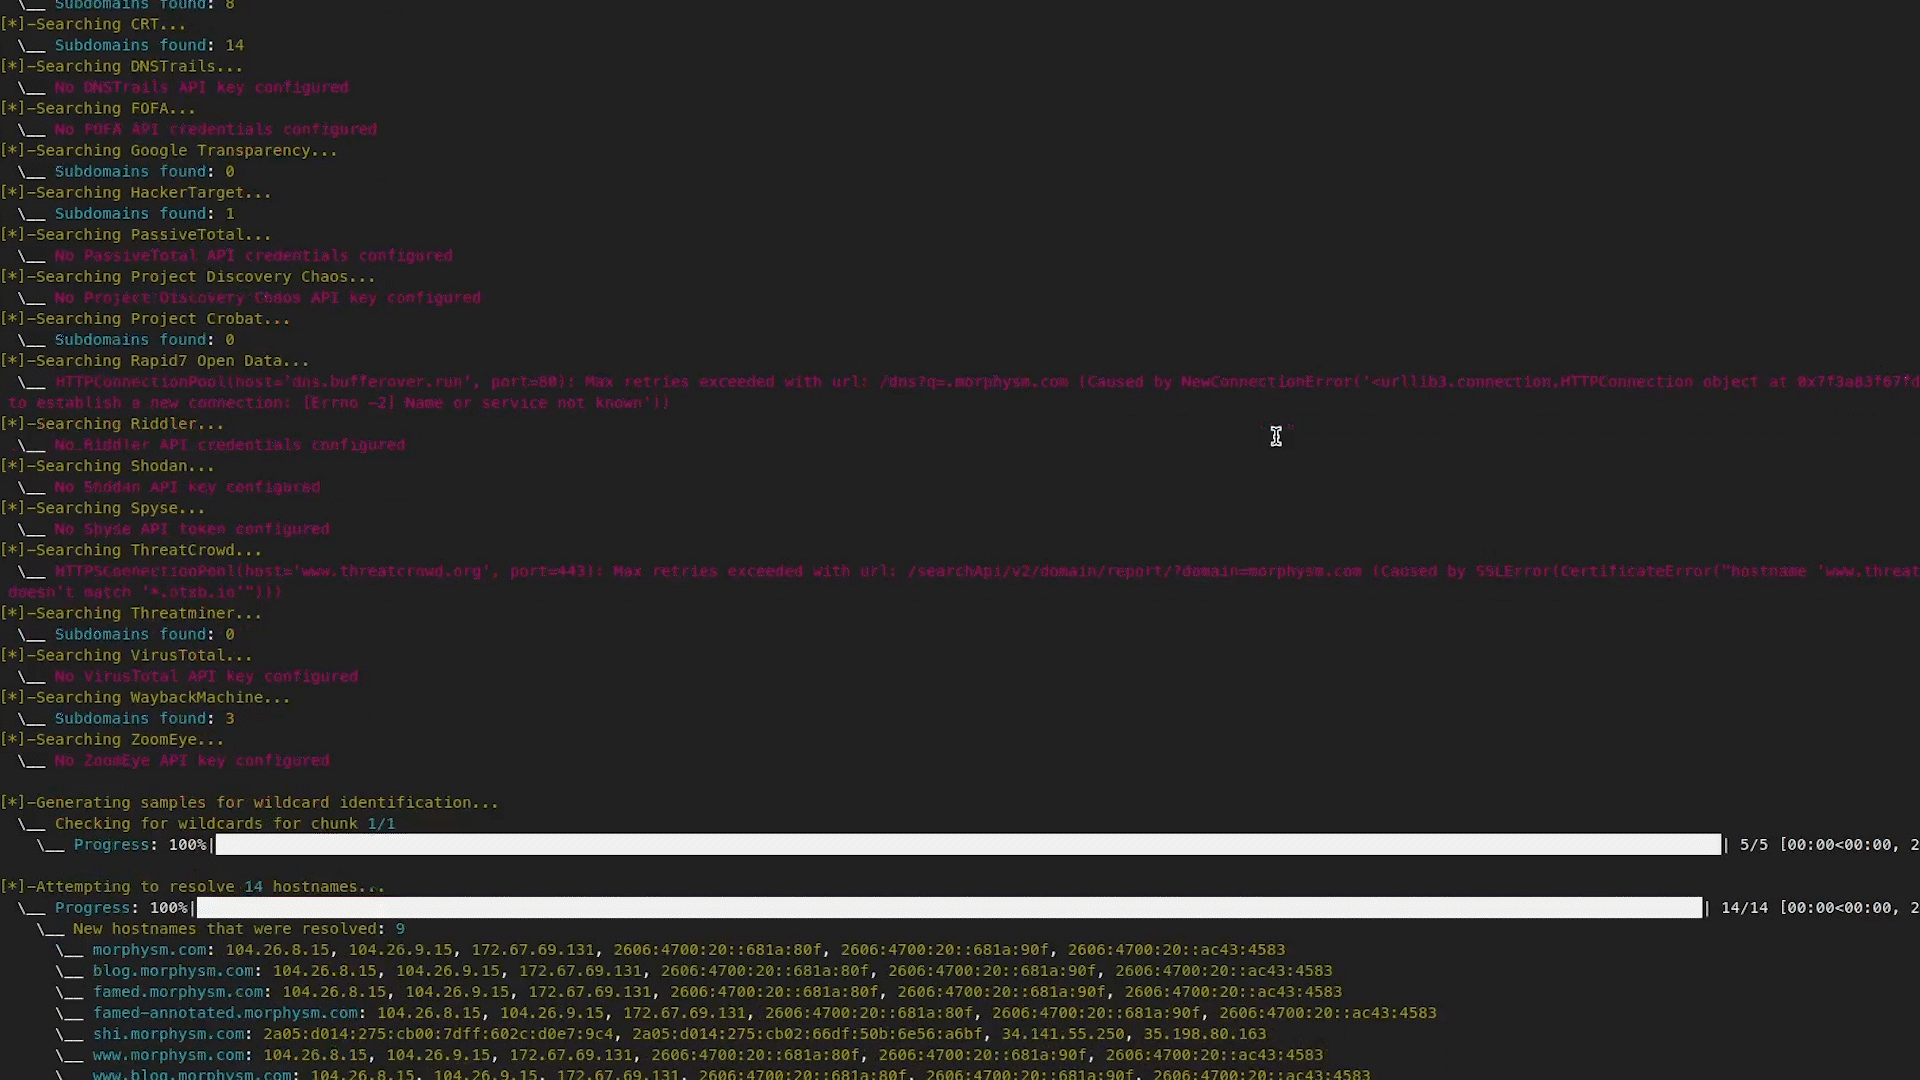1920x1080 pixels.
Task: Click the shi.morphysm.com hostname
Action: [168, 1034]
